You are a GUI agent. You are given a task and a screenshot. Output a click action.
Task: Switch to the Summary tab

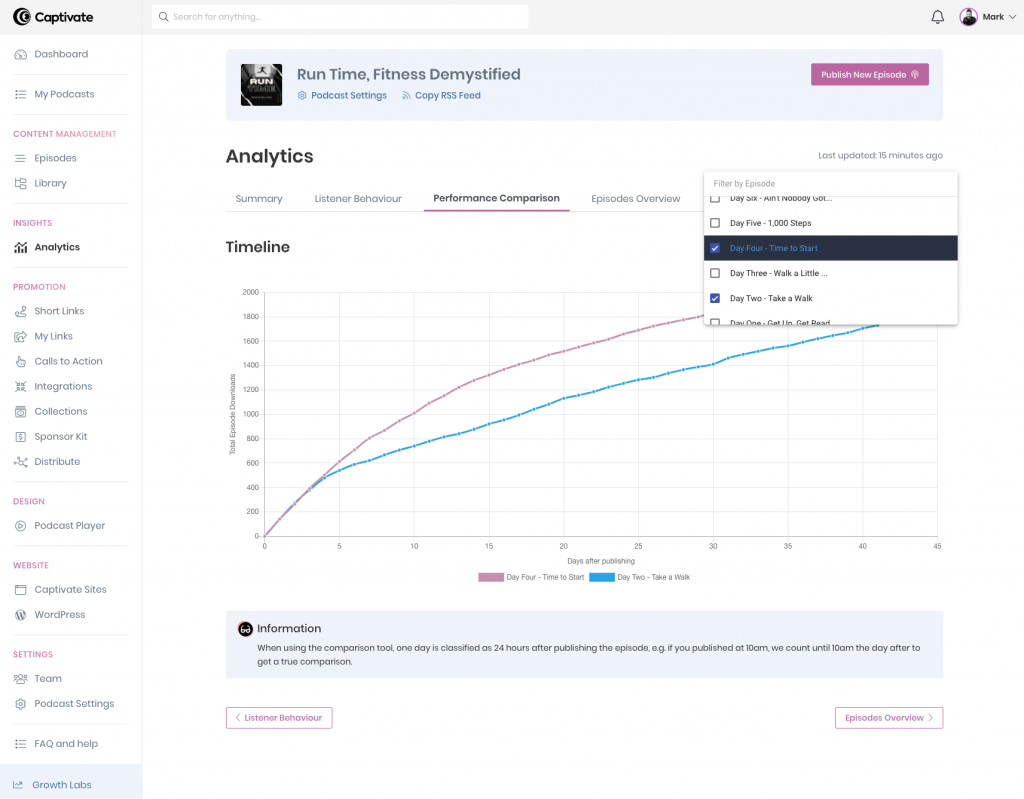pos(258,198)
